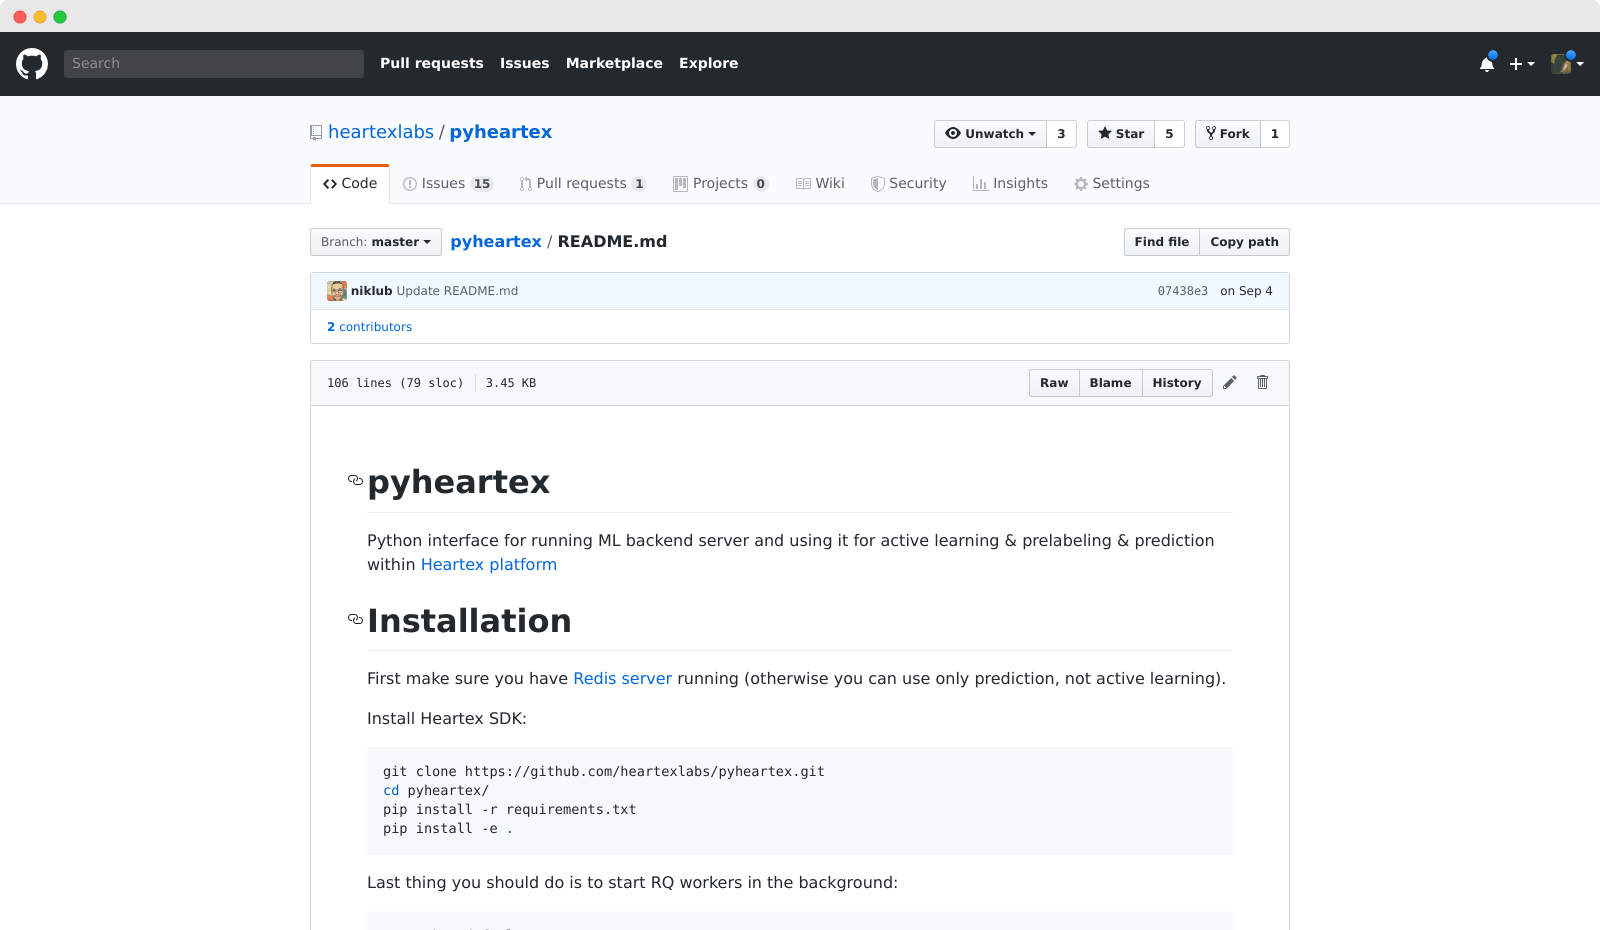This screenshot has width=1600, height=930.
Task: Click niklub's avatar in the commit row
Action: click(x=337, y=291)
